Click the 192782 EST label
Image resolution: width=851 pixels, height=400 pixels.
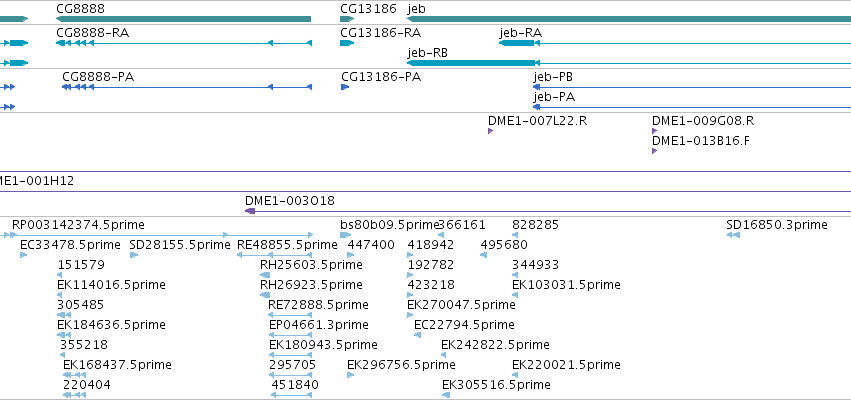click(431, 265)
